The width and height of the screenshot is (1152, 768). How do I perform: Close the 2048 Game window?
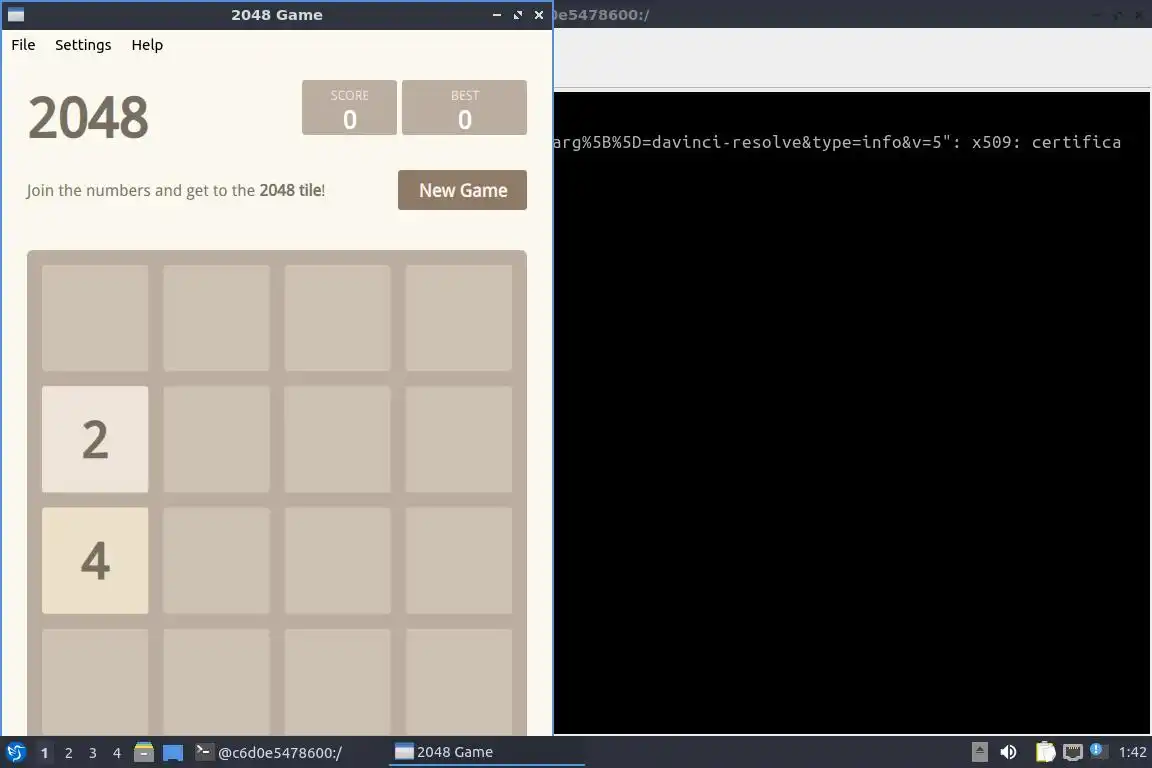coord(539,15)
